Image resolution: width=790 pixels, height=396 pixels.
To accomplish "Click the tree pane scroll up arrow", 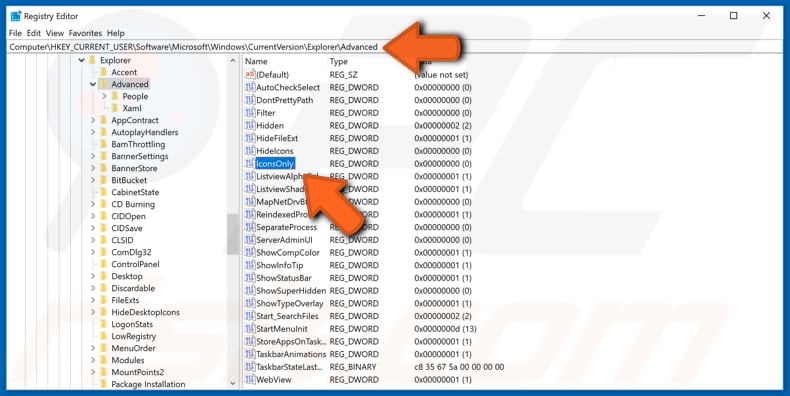I will point(232,61).
